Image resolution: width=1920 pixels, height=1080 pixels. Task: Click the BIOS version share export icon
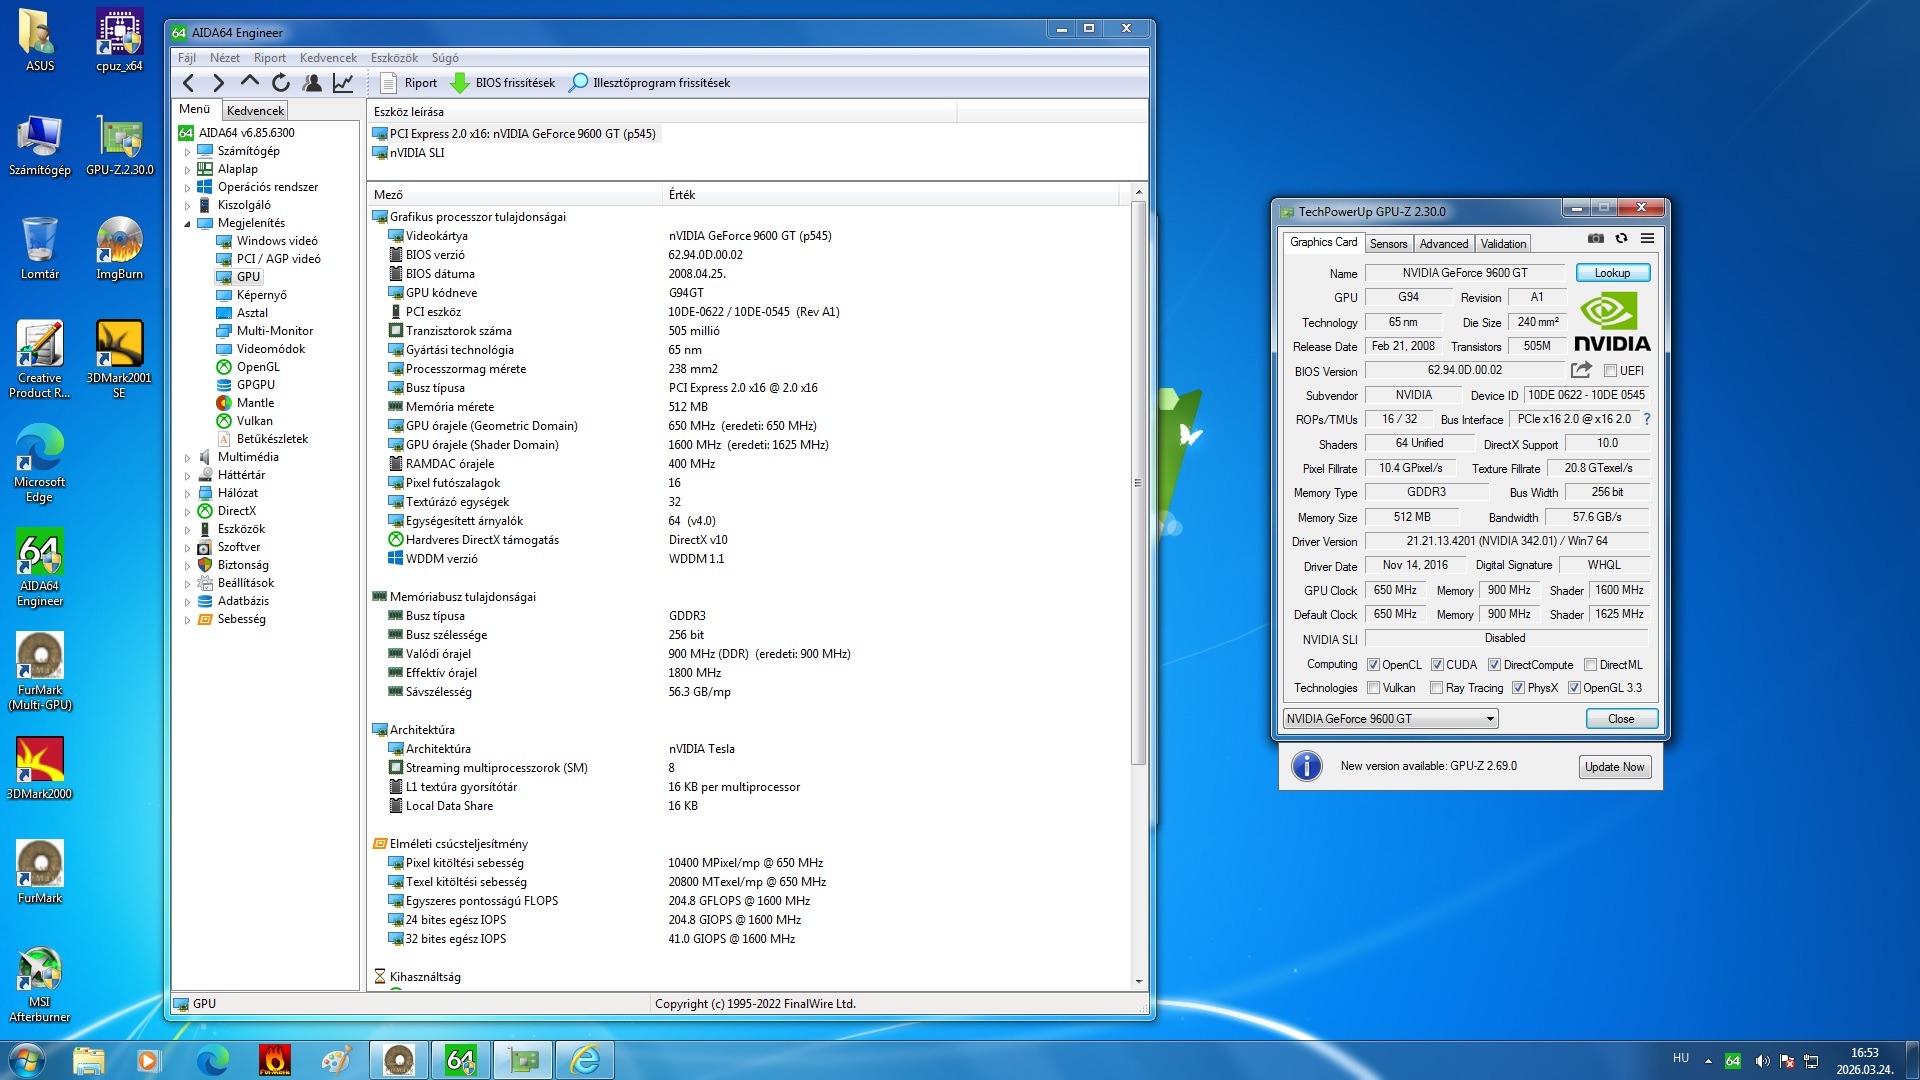point(1581,370)
